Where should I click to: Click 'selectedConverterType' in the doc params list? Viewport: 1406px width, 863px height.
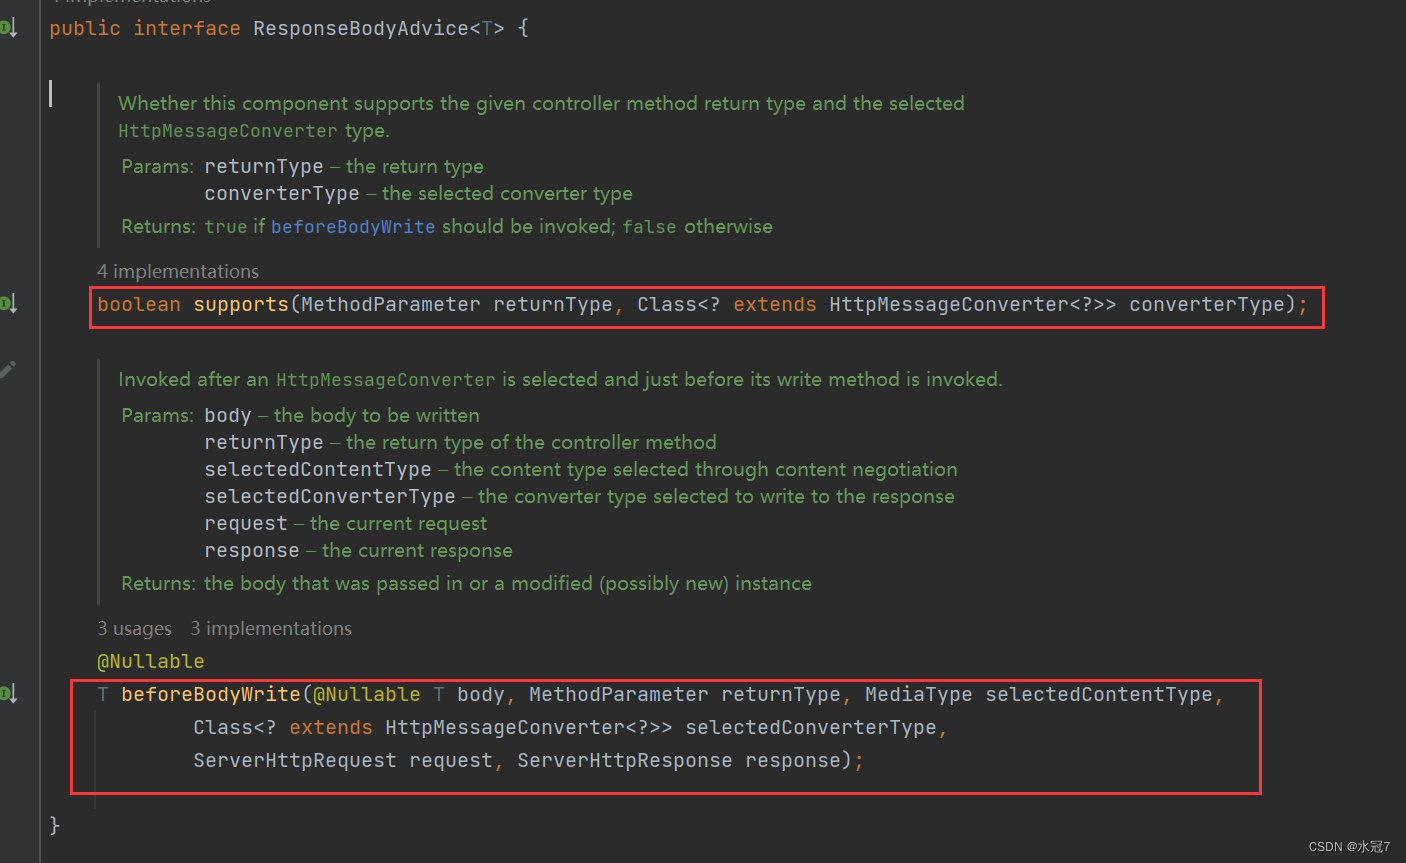click(330, 497)
